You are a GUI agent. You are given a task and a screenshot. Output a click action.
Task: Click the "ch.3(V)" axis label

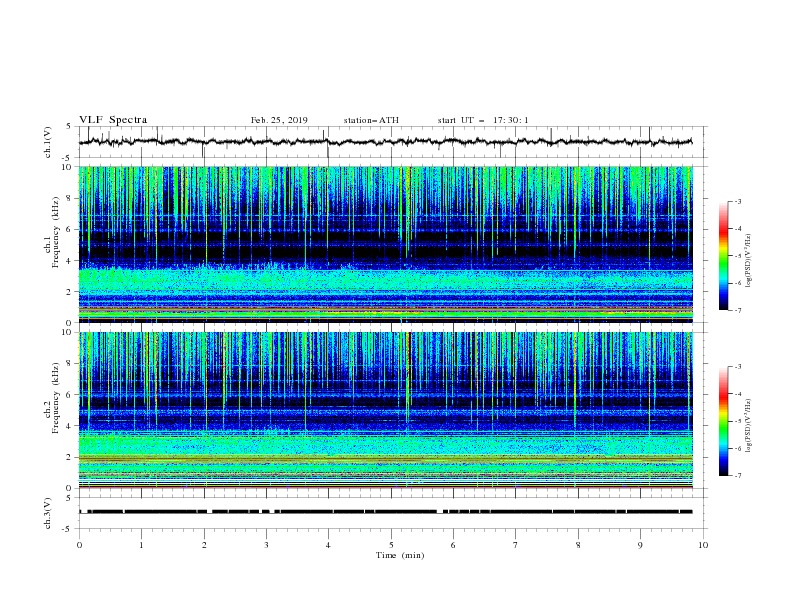click(x=48, y=513)
